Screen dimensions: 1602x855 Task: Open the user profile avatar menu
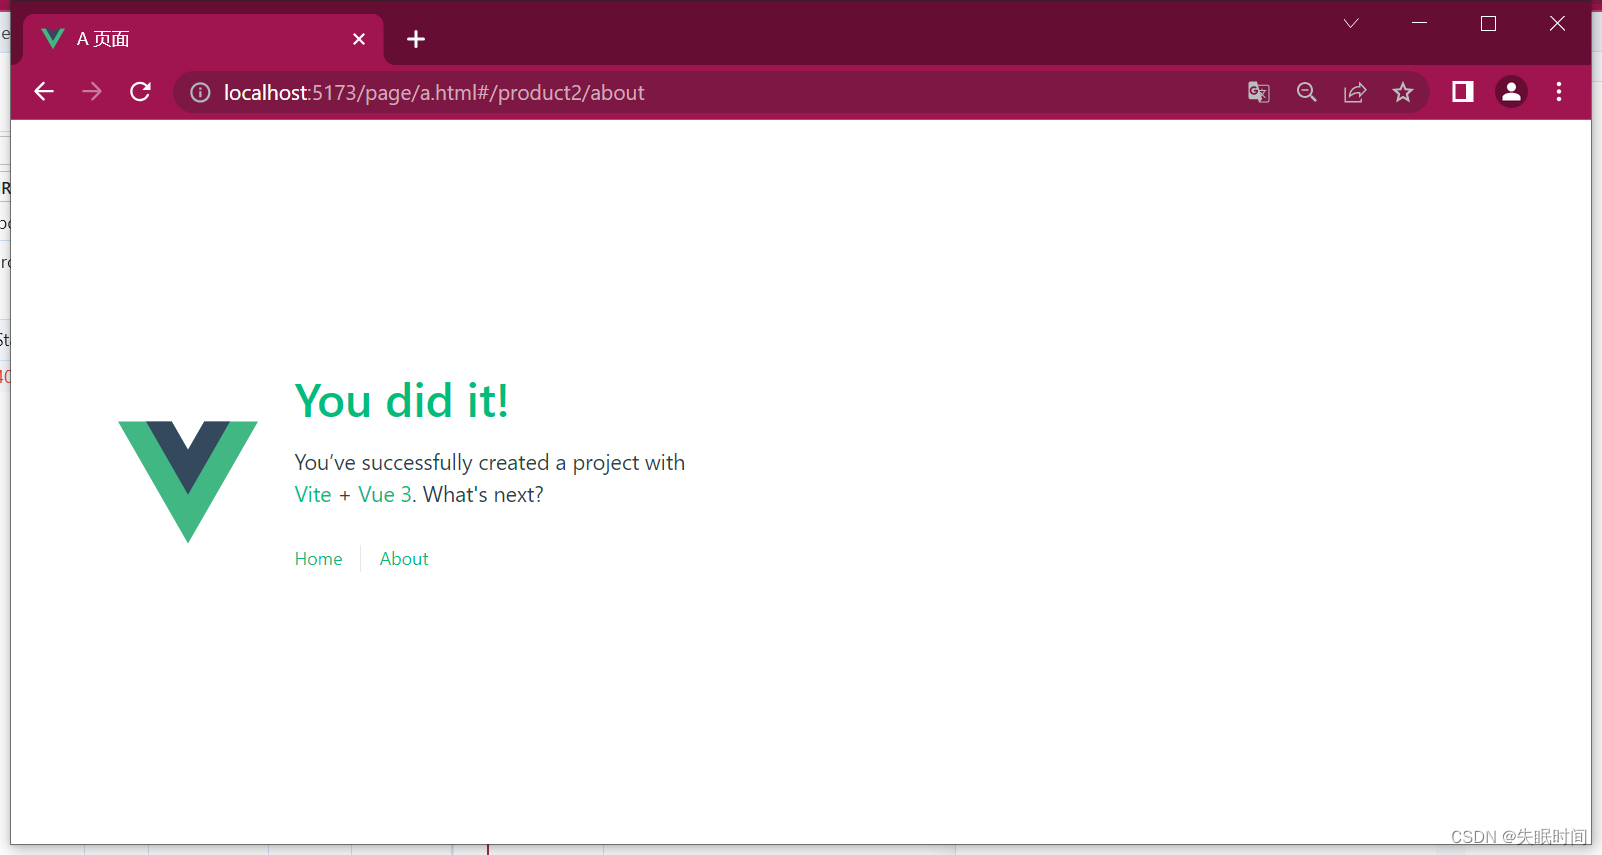coord(1511,92)
